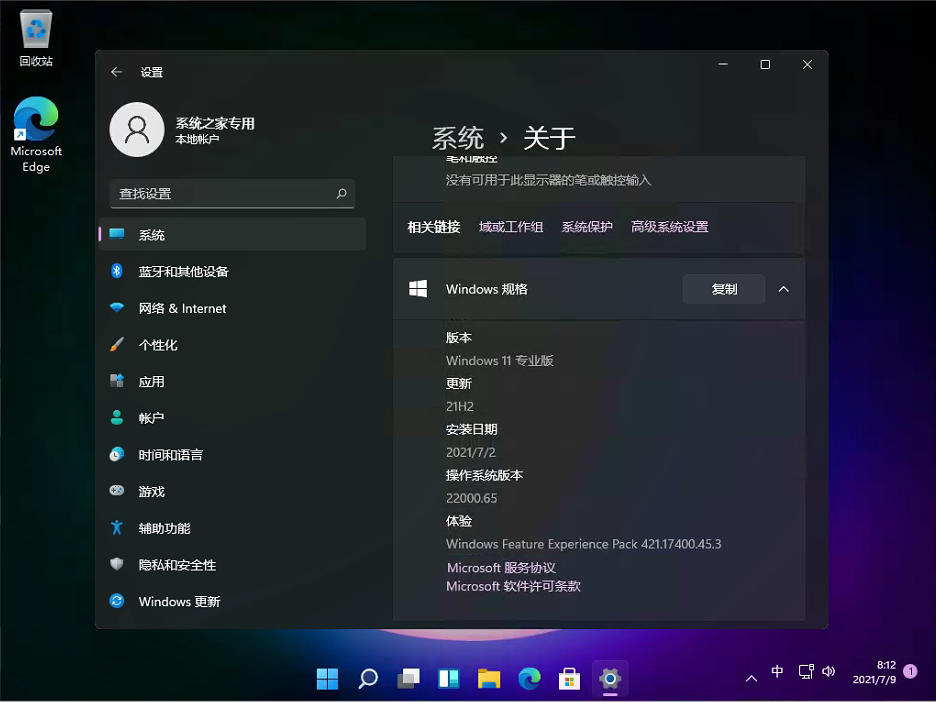Image resolution: width=936 pixels, height=702 pixels.
Task: Click the back arrow in Settings
Action: tap(116, 72)
